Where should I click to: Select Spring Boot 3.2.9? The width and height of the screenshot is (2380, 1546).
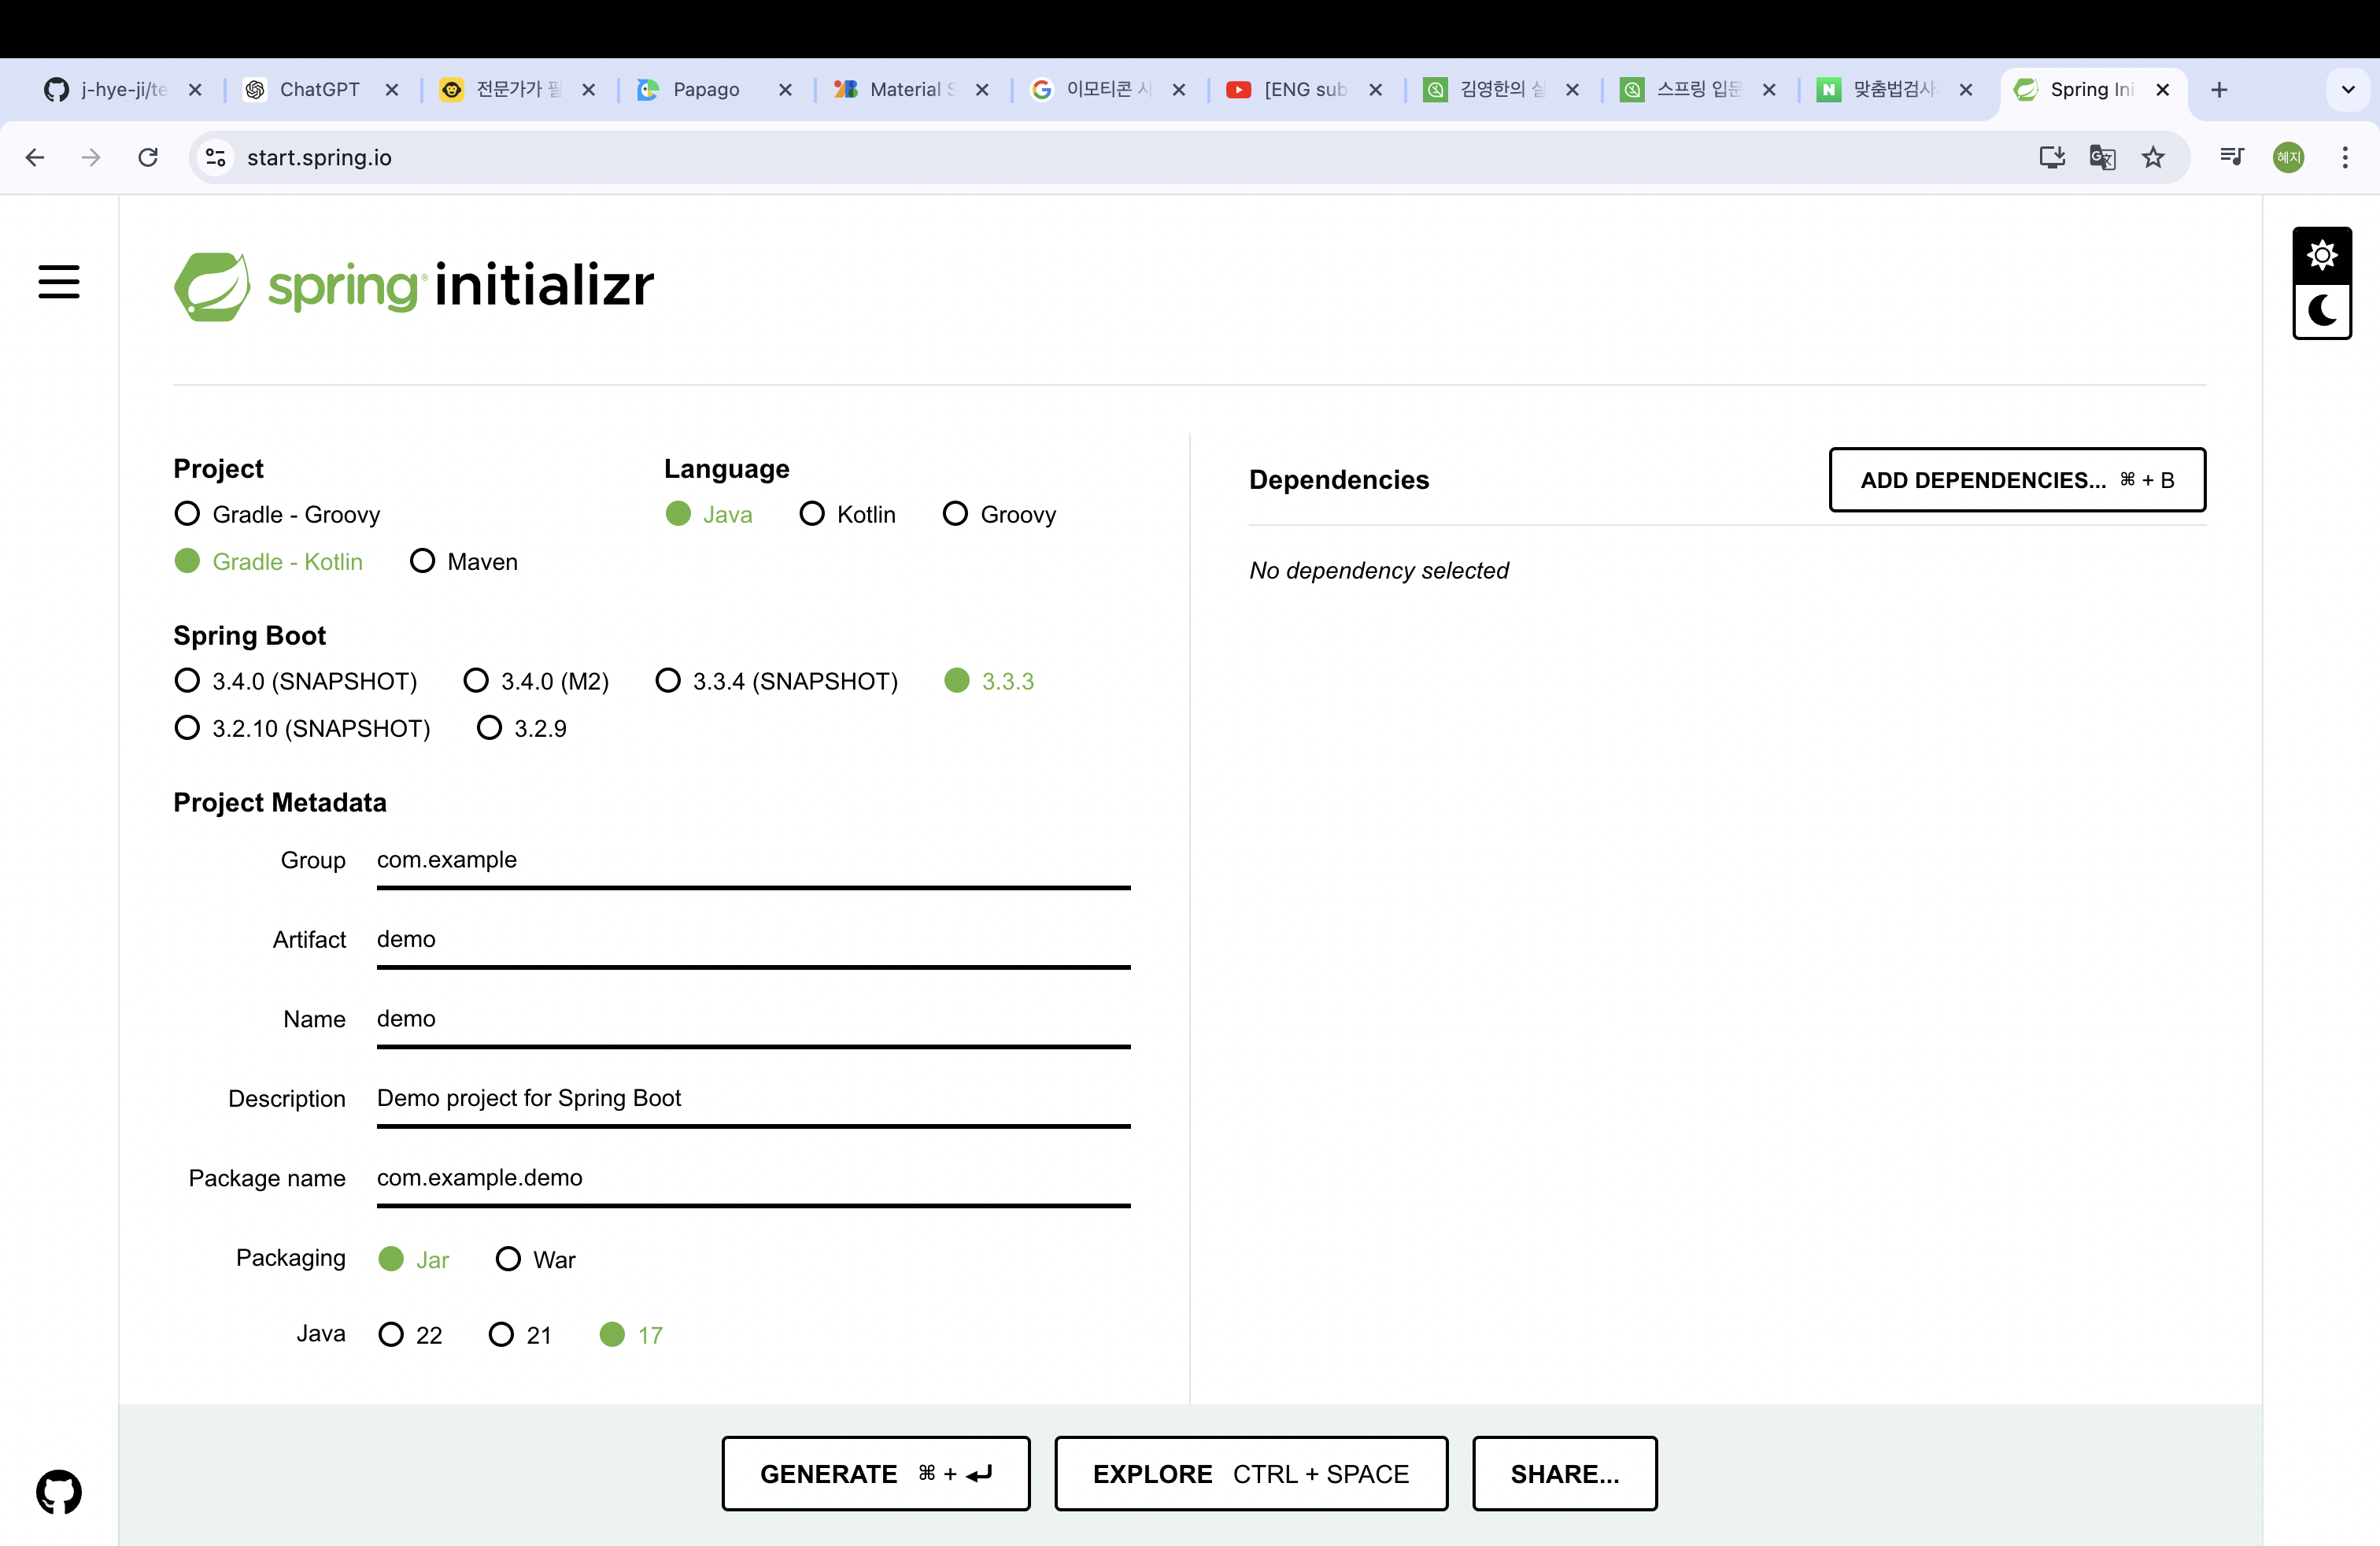click(522, 728)
